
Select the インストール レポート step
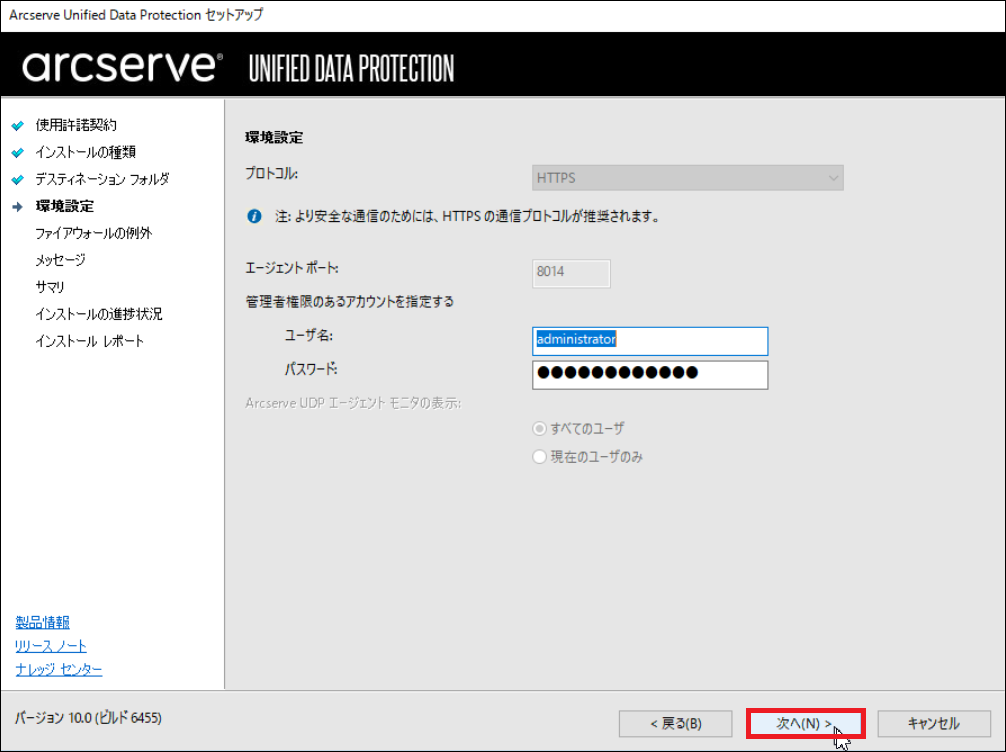click(90, 341)
